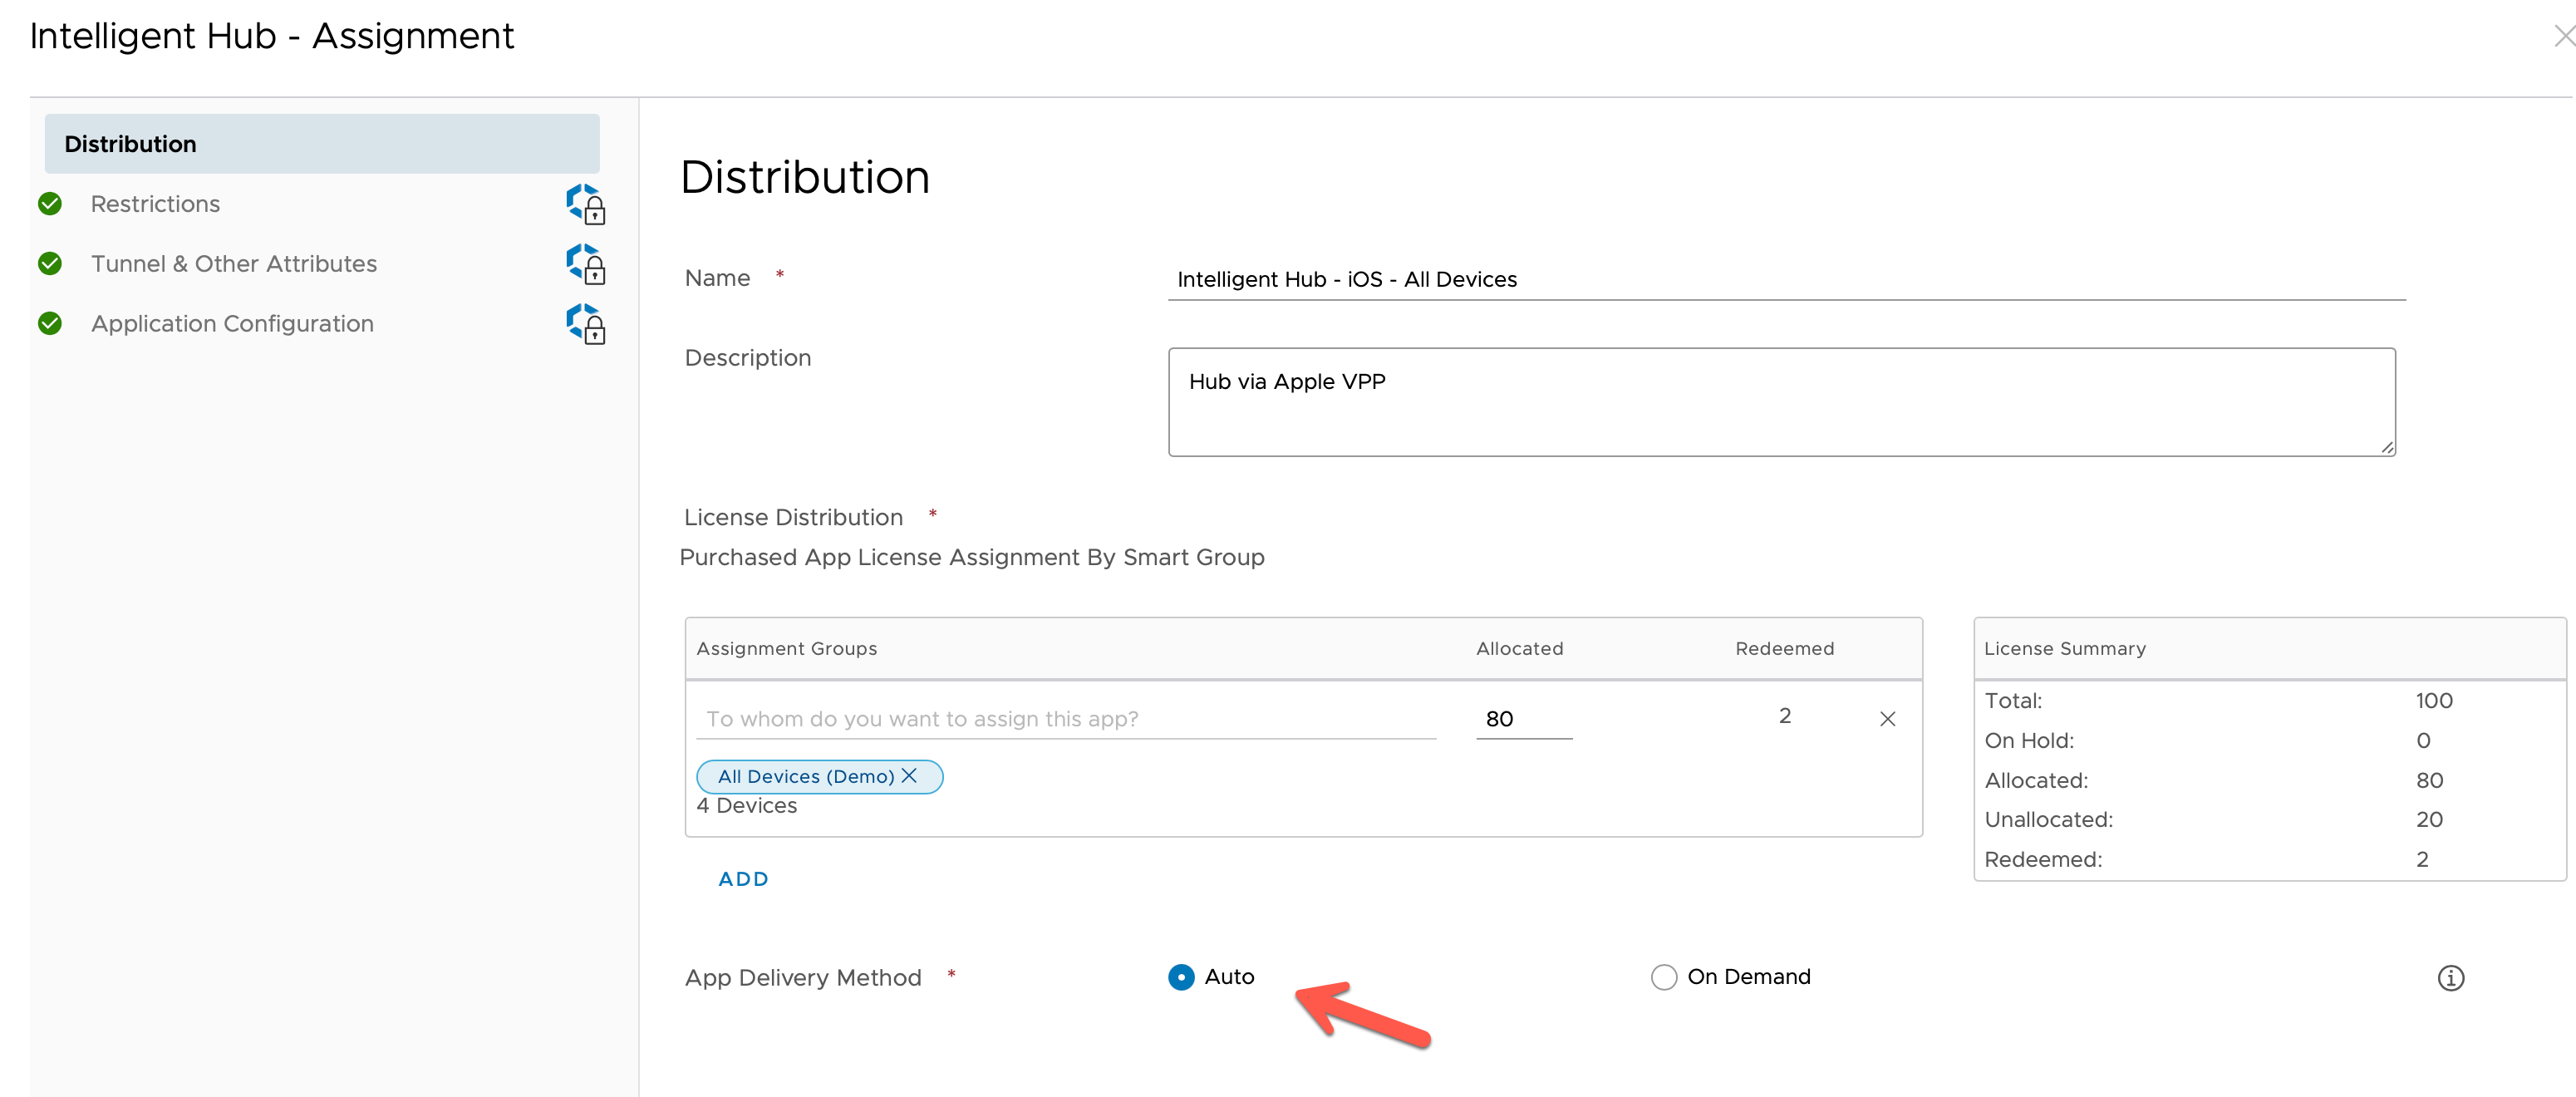Viewport: 2576px width, 1097px height.
Task: Select Auto delivery method
Action: click(x=1181, y=977)
